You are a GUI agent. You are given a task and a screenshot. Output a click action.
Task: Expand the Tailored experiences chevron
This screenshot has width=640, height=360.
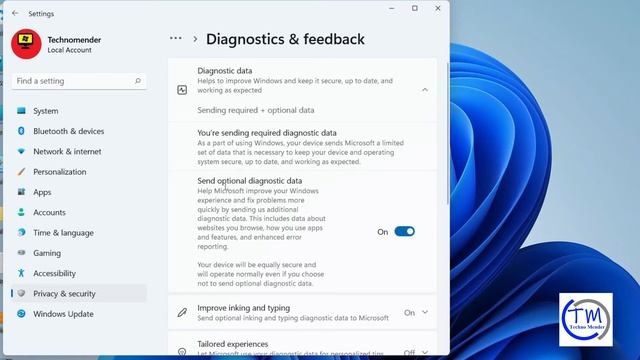425,352
